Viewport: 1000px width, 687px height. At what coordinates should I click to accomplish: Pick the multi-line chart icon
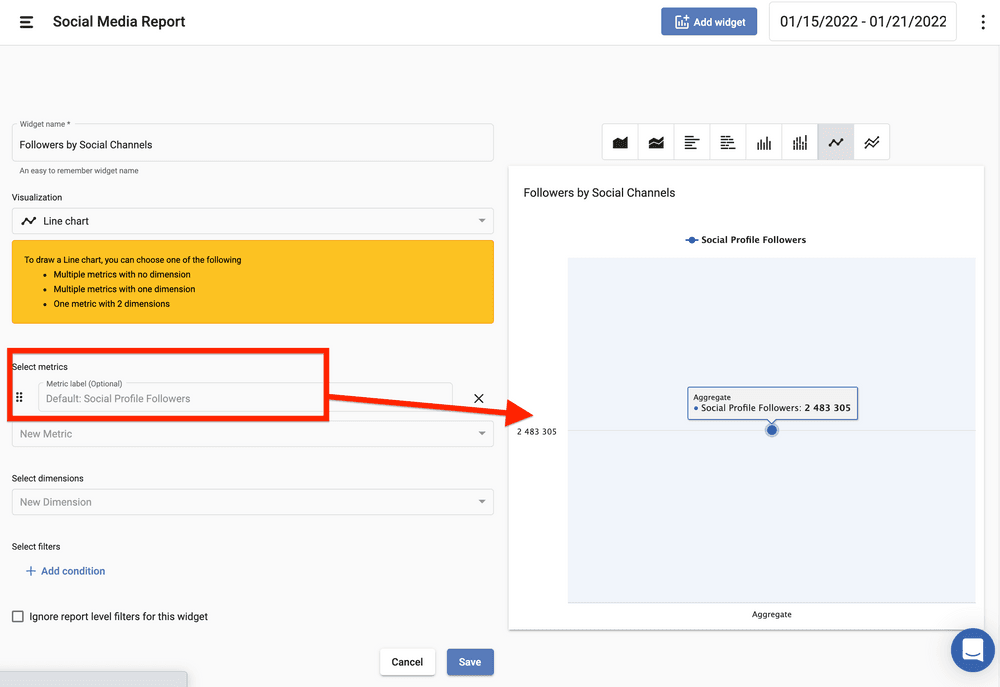click(x=872, y=143)
